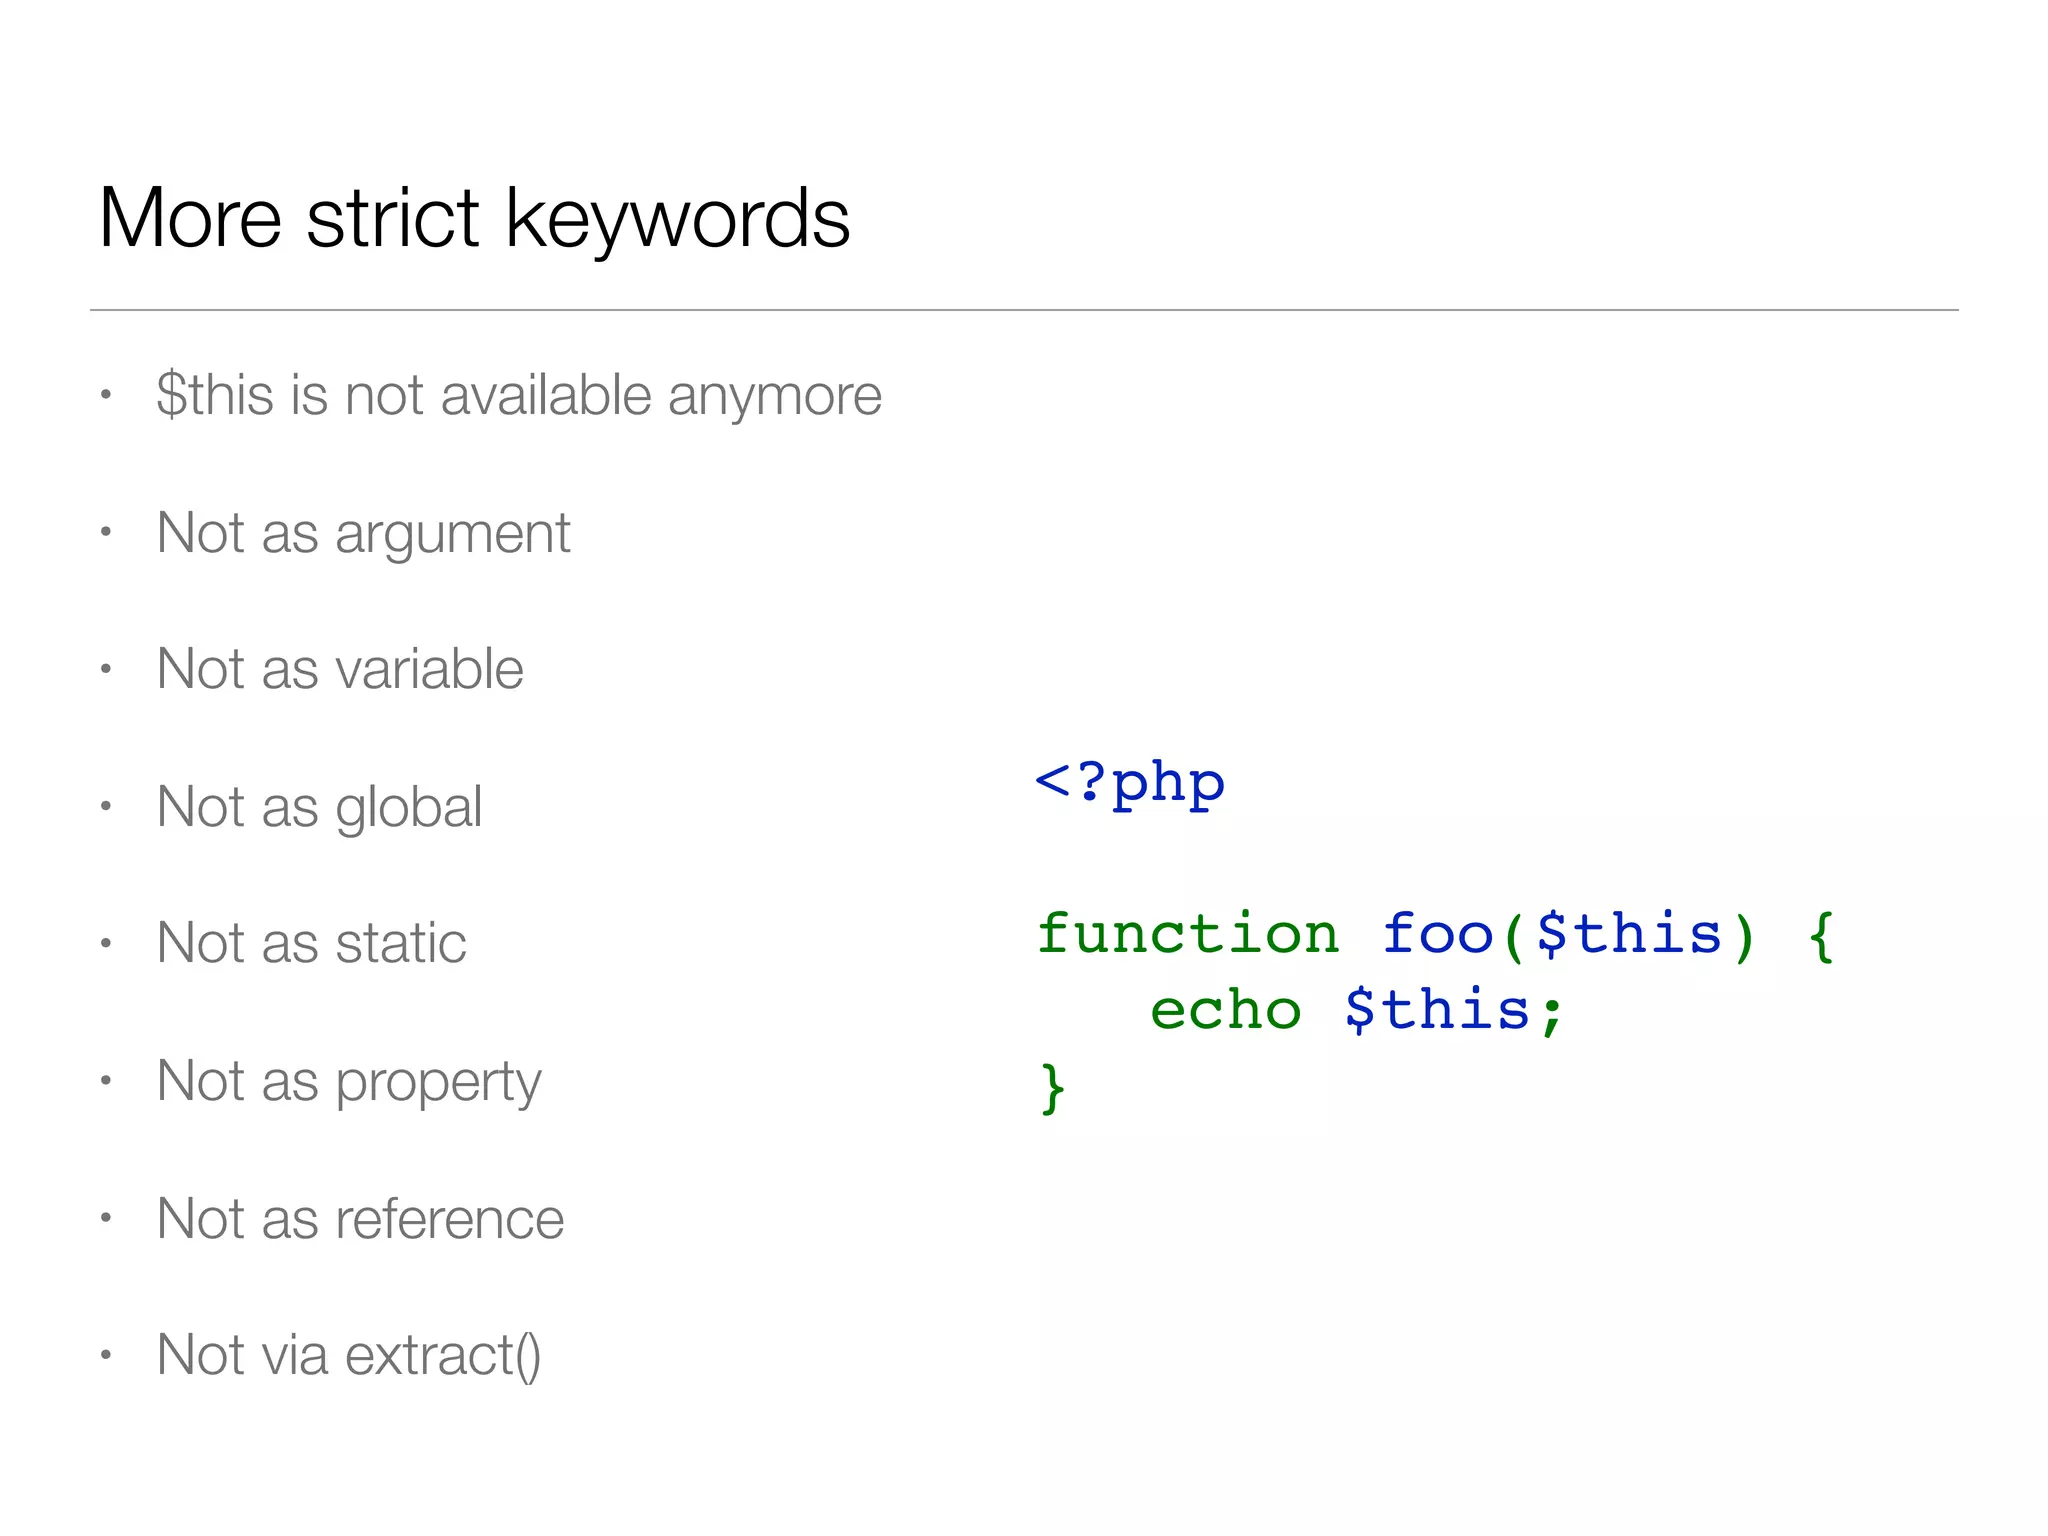The height and width of the screenshot is (1536, 2048).
Task: Click on "Not as global" bullet text
Action: click(x=319, y=807)
